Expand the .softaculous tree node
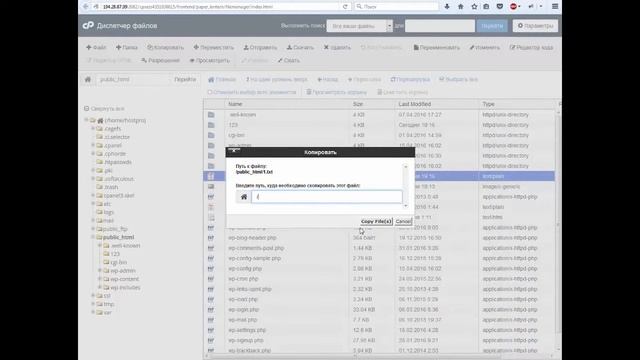This screenshot has height=360, width=640. 93,179
